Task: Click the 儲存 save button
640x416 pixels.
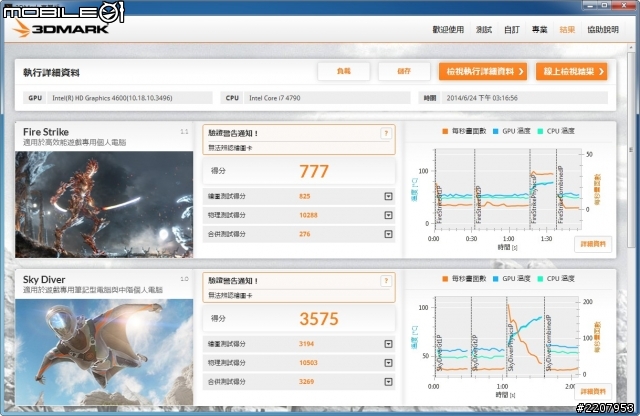Action: (x=404, y=71)
